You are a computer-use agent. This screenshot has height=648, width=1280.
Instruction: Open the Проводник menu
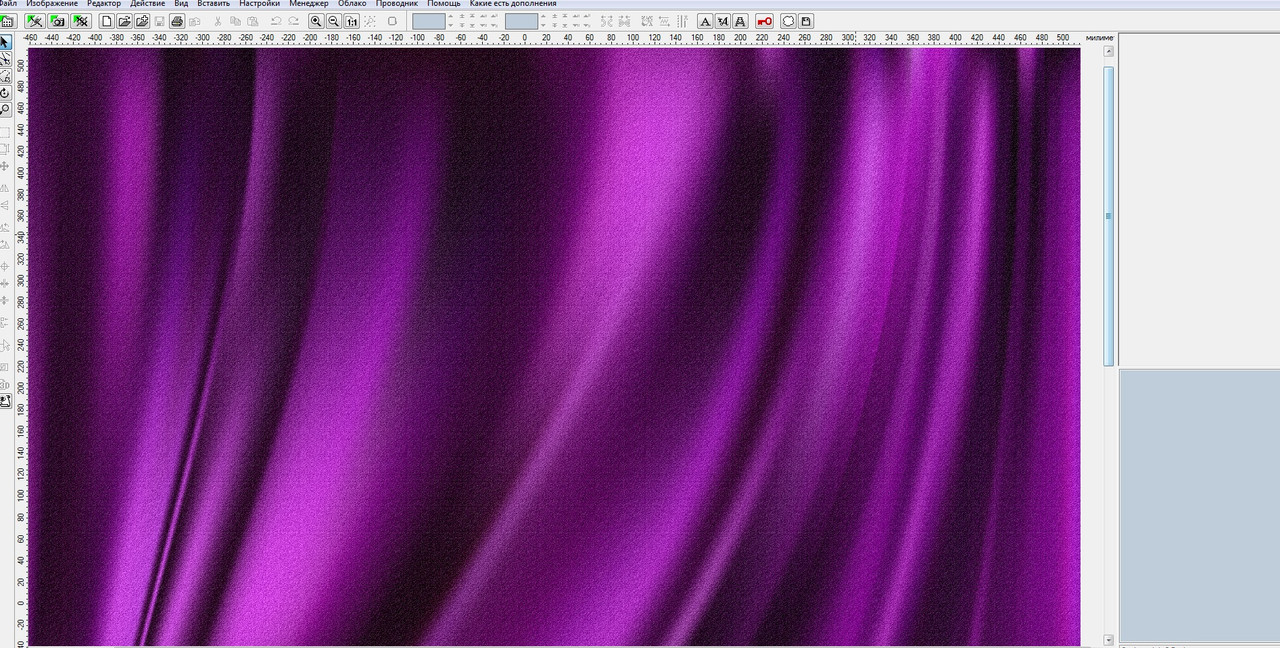pos(397,4)
